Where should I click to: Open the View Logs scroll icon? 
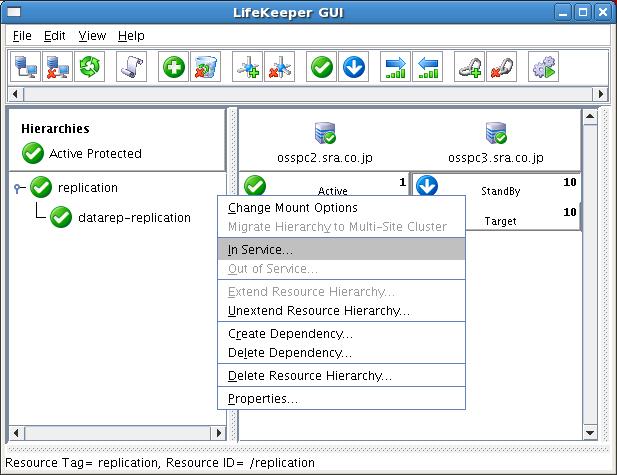coord(131,67)
